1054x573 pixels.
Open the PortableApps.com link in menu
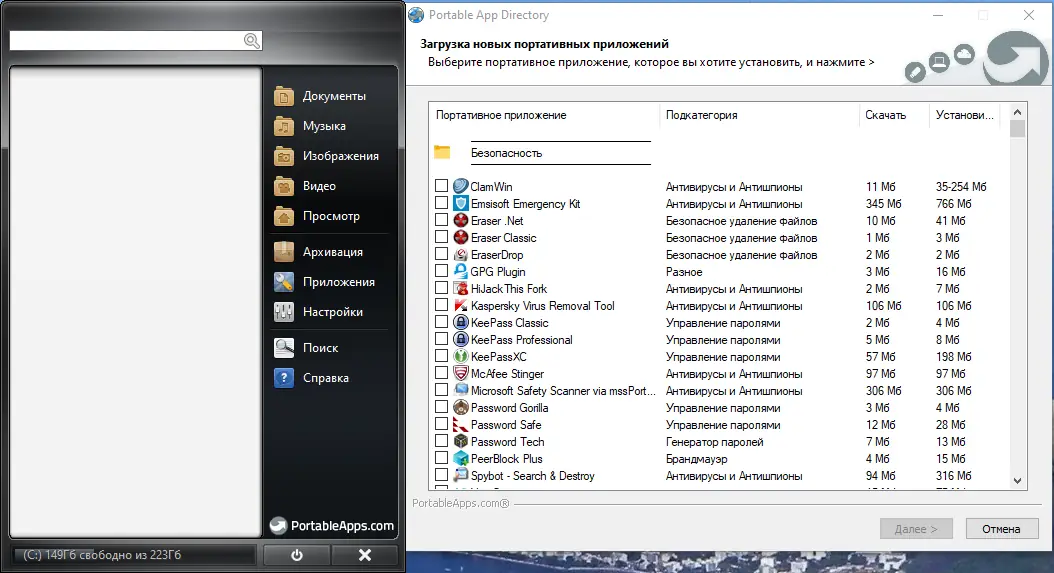[332, 526]
